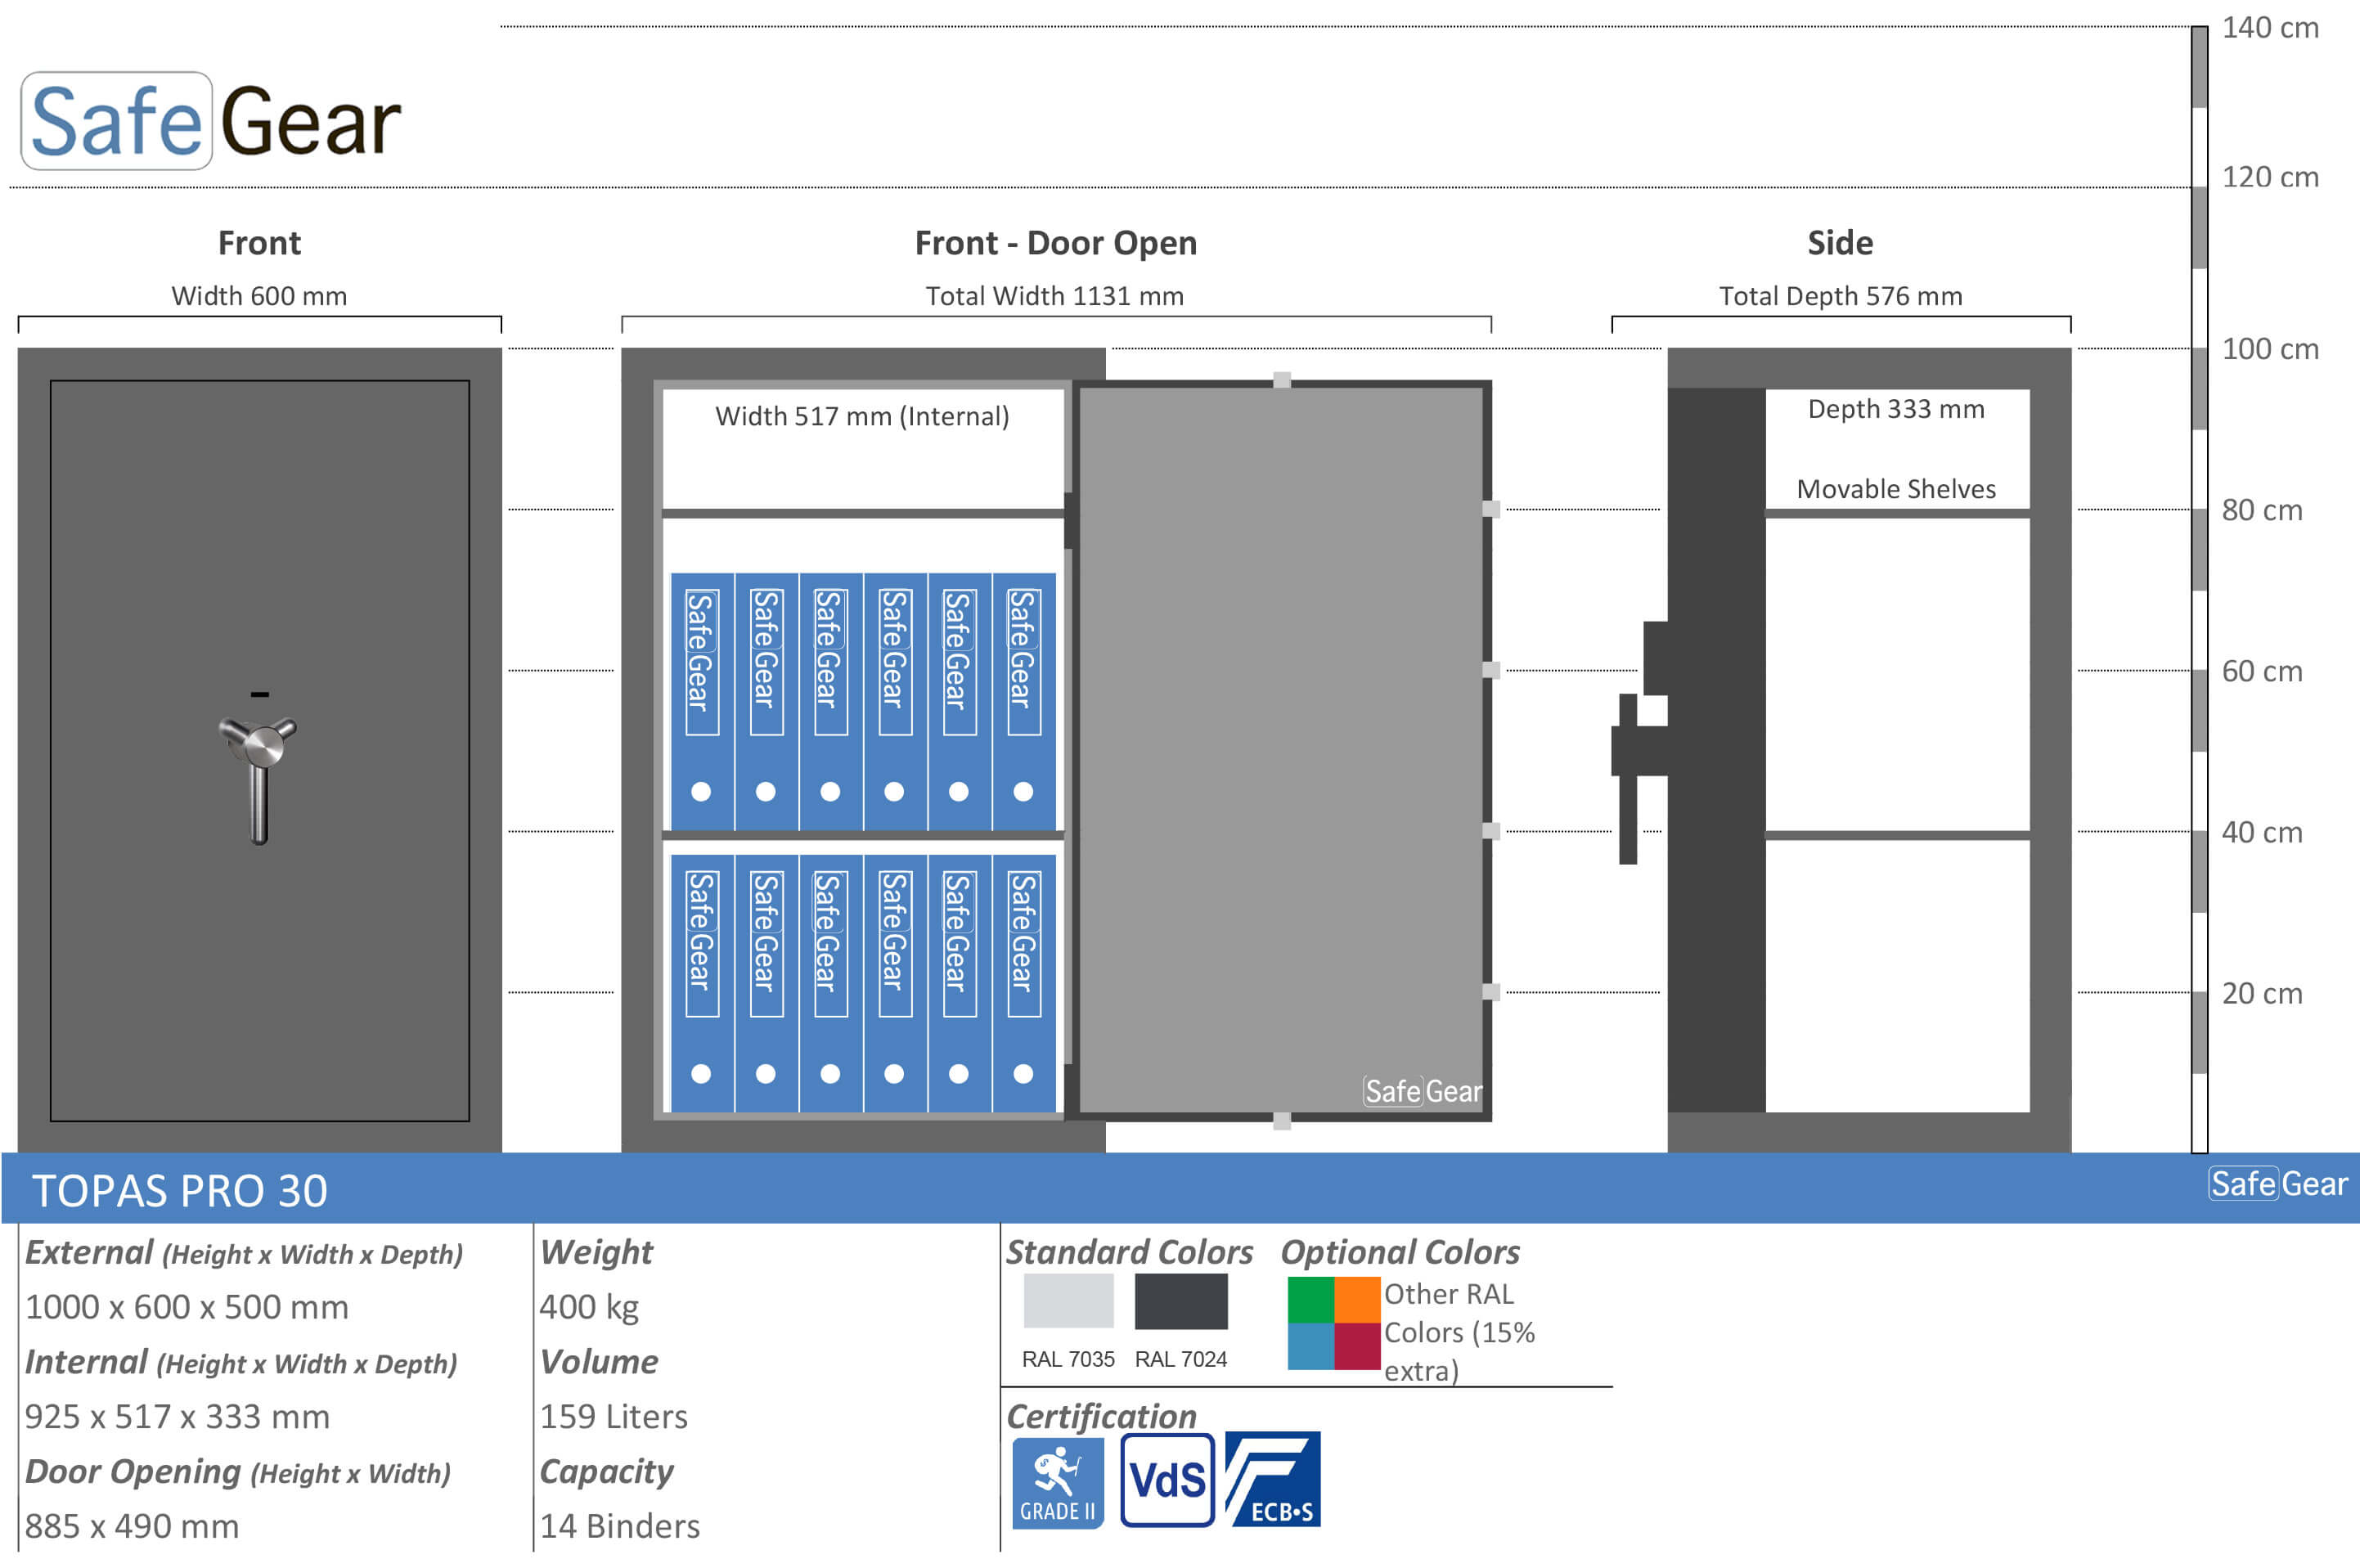Screen dimensions: 2360x1568
Task: Click the ECB-S certification logo
Action: click(x=1272, y=1479)
